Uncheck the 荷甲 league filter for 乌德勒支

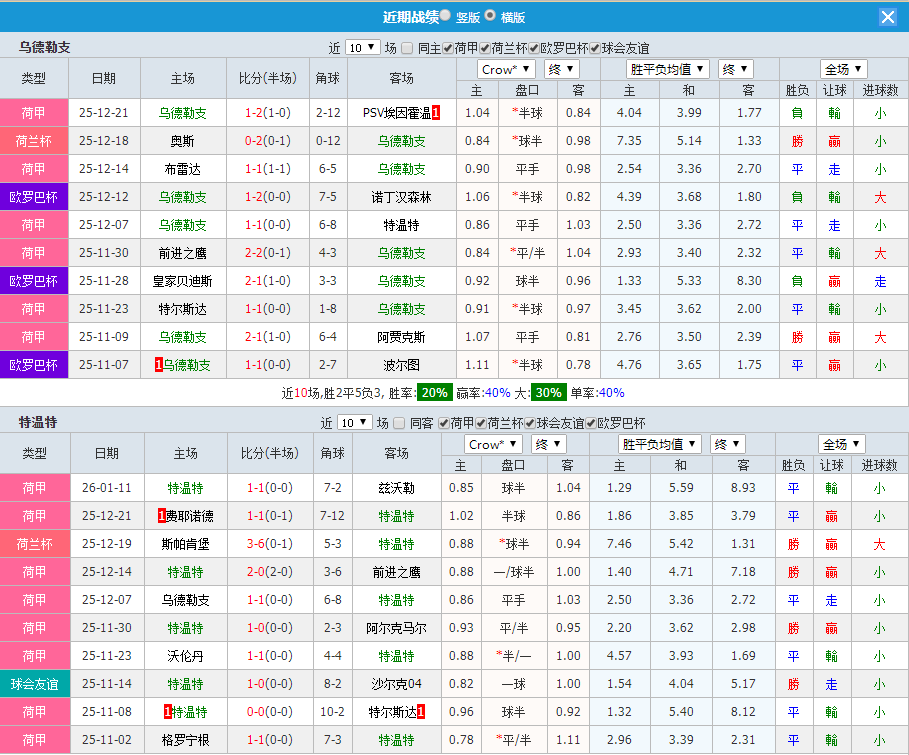(449, 46)
